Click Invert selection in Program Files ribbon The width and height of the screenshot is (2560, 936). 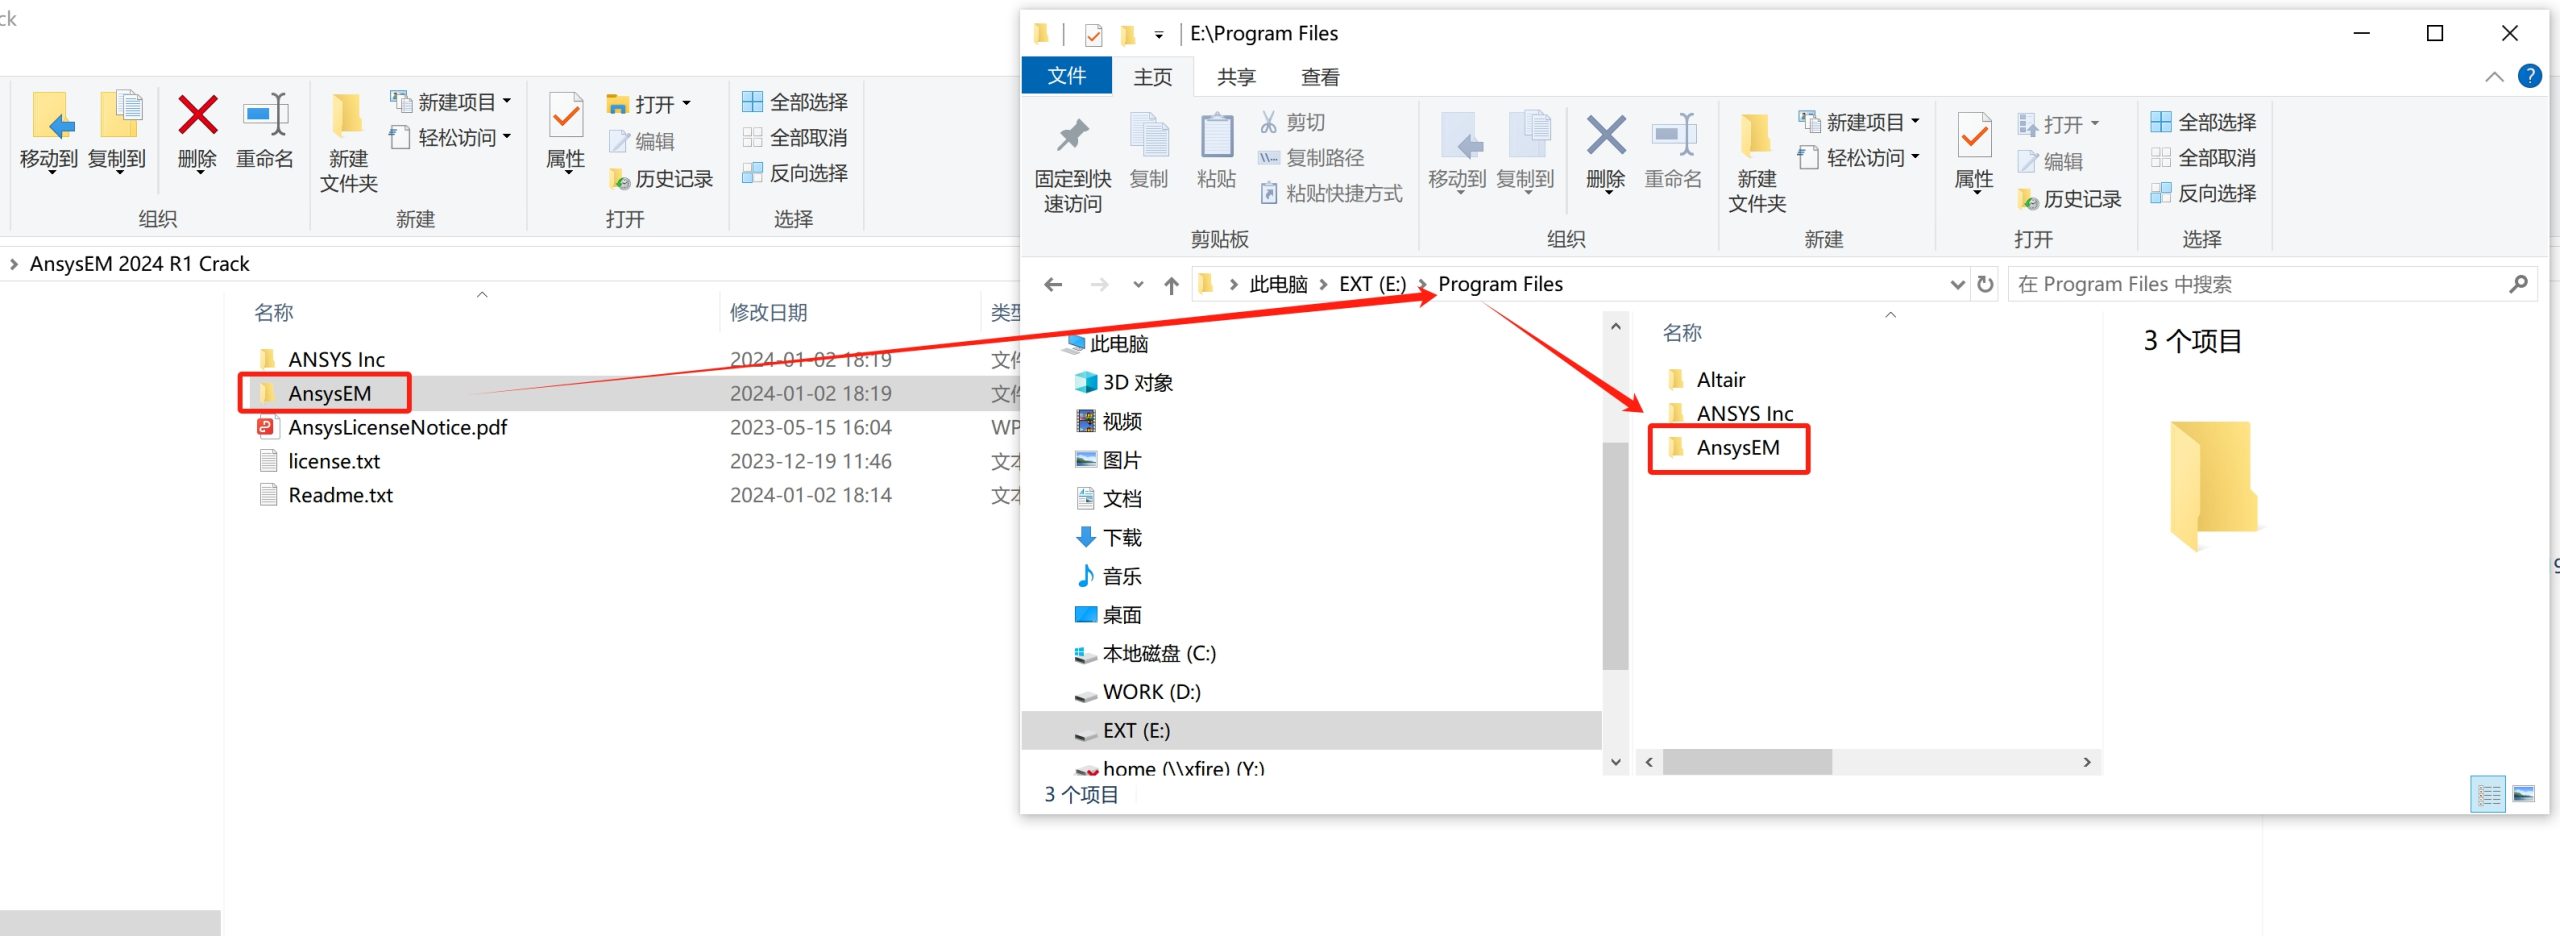(x=2203, y=193)
